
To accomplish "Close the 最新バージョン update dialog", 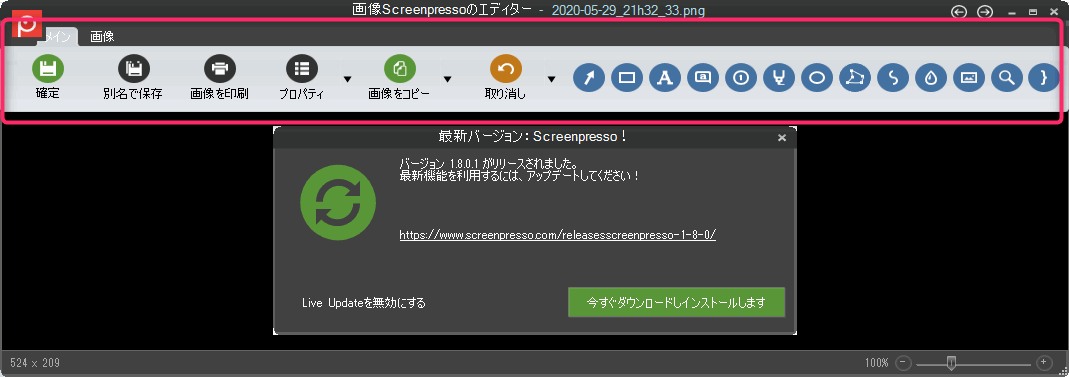I will tap(782, 138).
